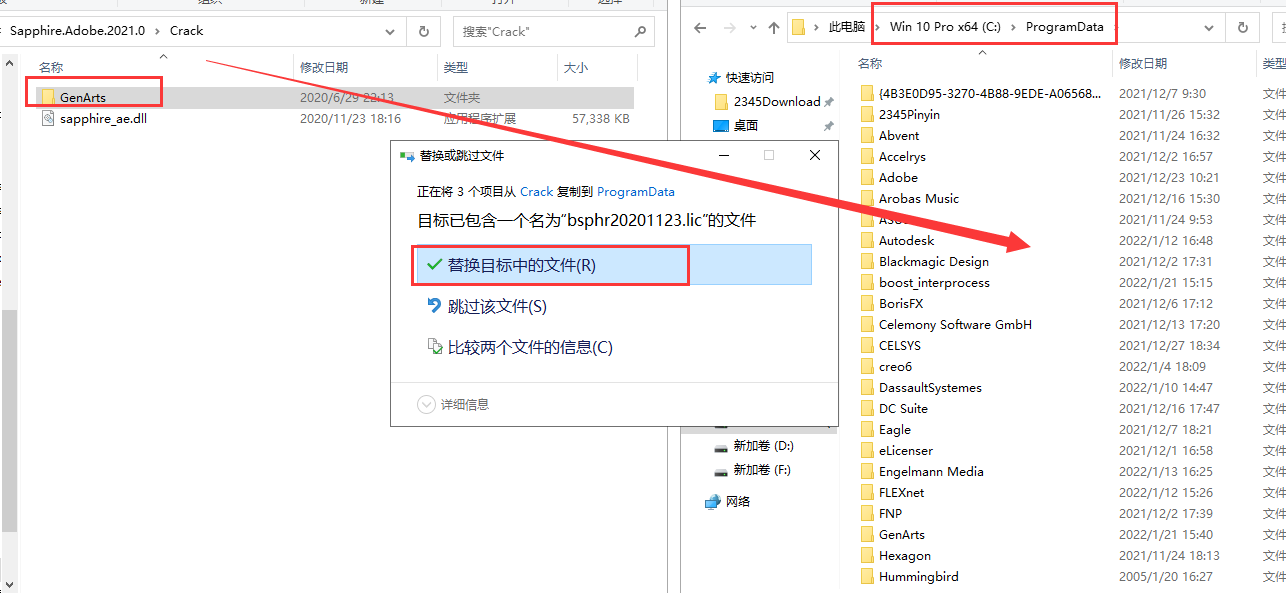The image size is (1286, 593).
Task: Go back in the ProgramData window
Action: [701, 28]
